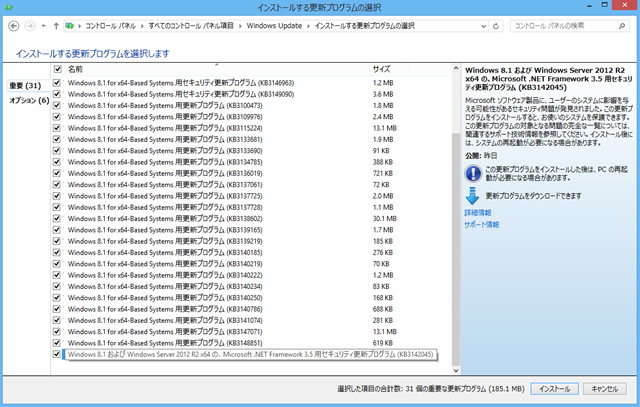This screenshot has height=407, width=640.
Task: Sort by the サイズ column header
Action: (x=381, y=69)
